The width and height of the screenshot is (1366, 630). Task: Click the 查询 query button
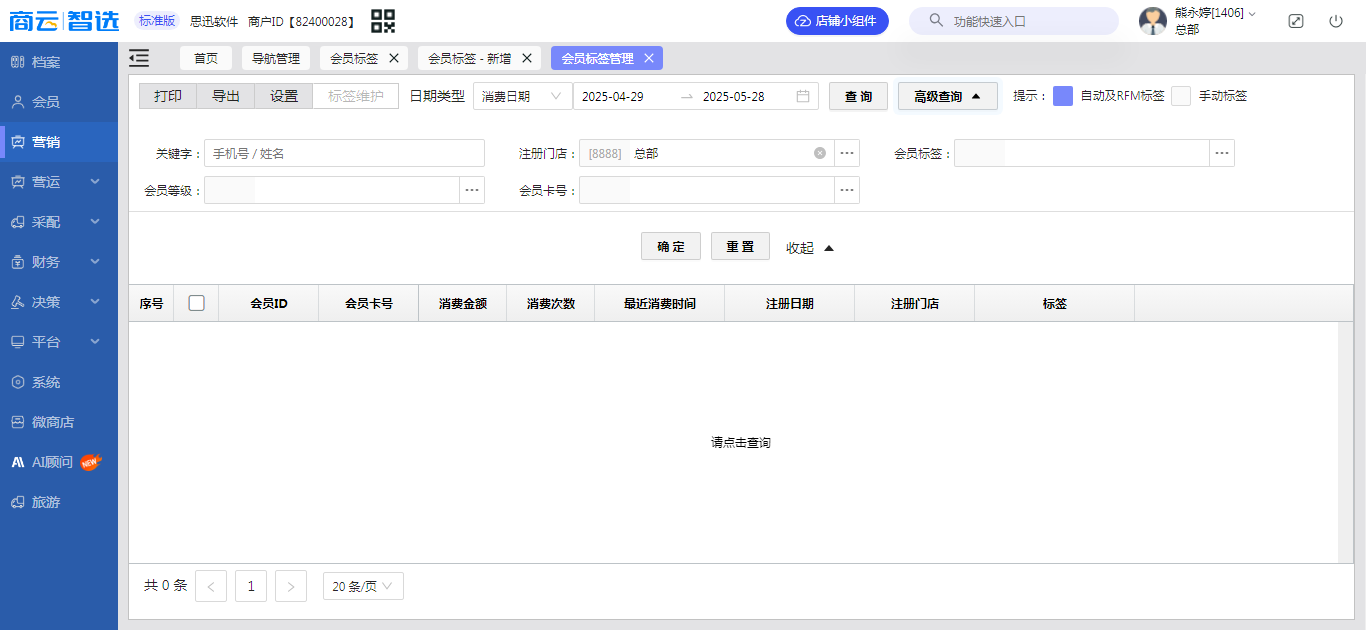coord(858,96)
